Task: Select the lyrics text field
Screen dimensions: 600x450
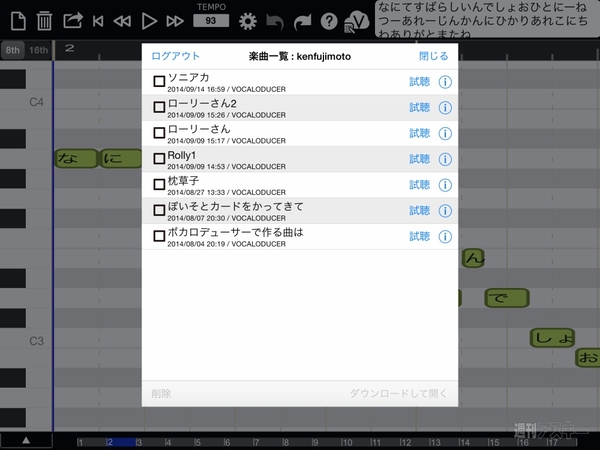Action: (x=488, y=19)
